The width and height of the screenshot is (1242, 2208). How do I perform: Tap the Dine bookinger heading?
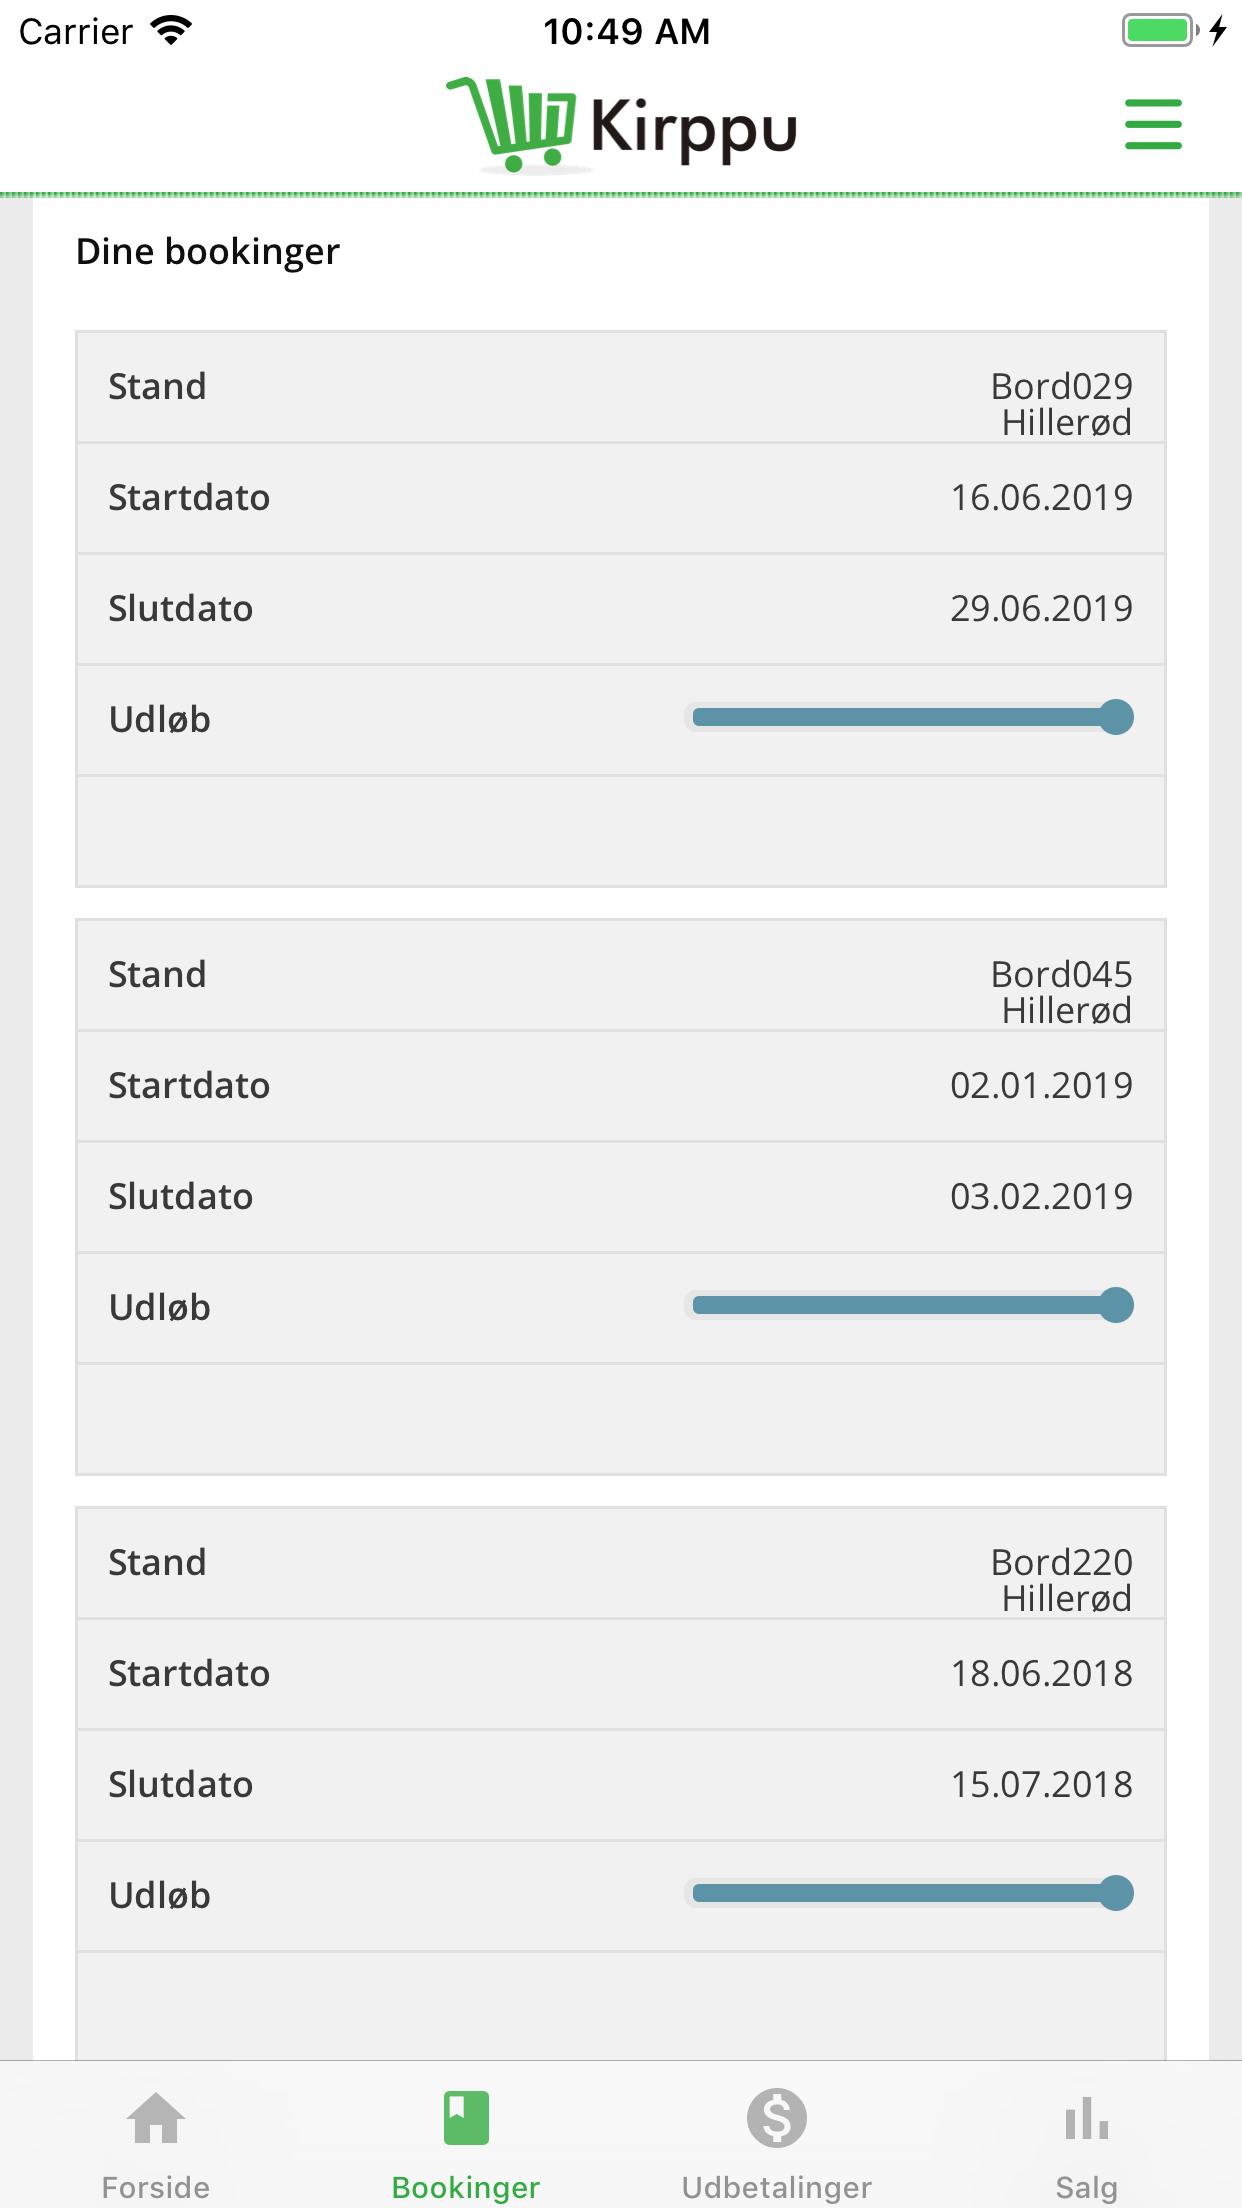tap(208, 252)
